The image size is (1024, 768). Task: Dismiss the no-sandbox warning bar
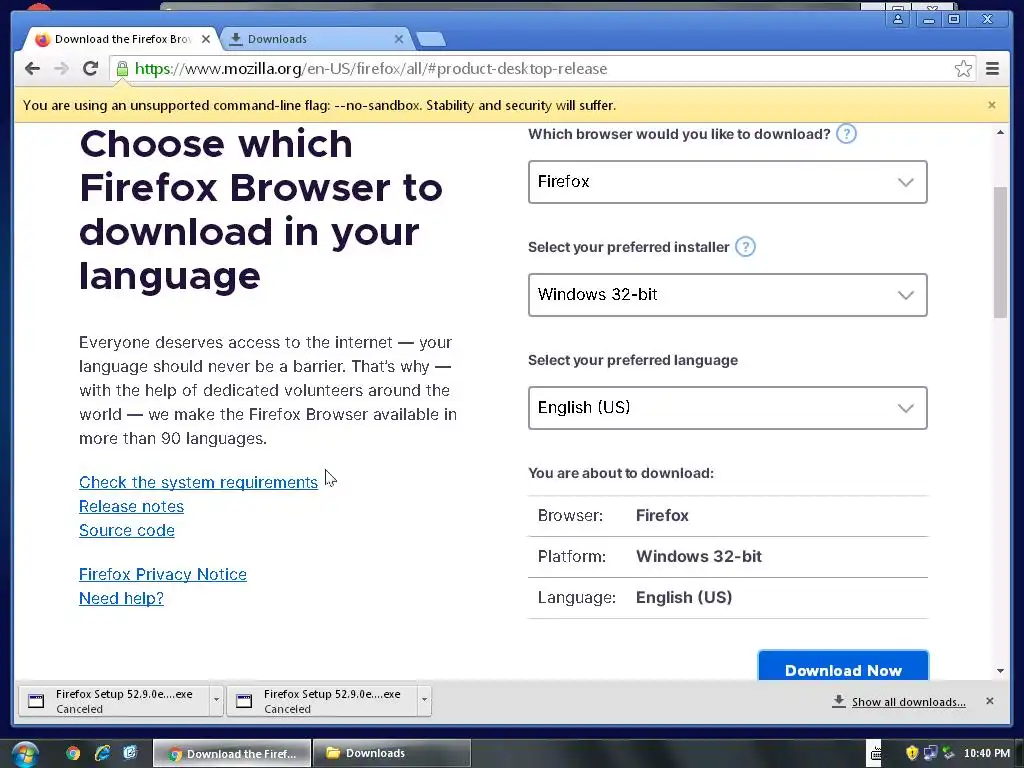point(992,105)
